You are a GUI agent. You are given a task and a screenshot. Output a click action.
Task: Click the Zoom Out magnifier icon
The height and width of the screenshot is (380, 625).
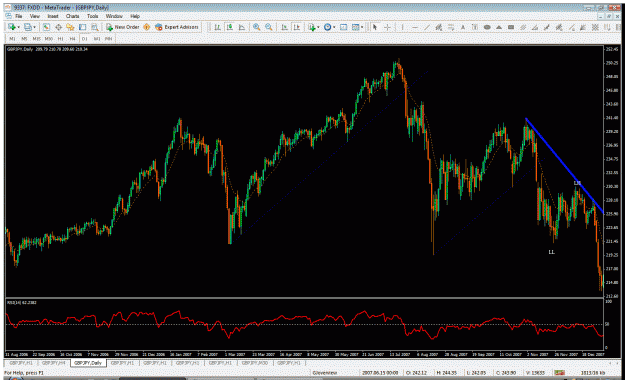click(269, 27)
